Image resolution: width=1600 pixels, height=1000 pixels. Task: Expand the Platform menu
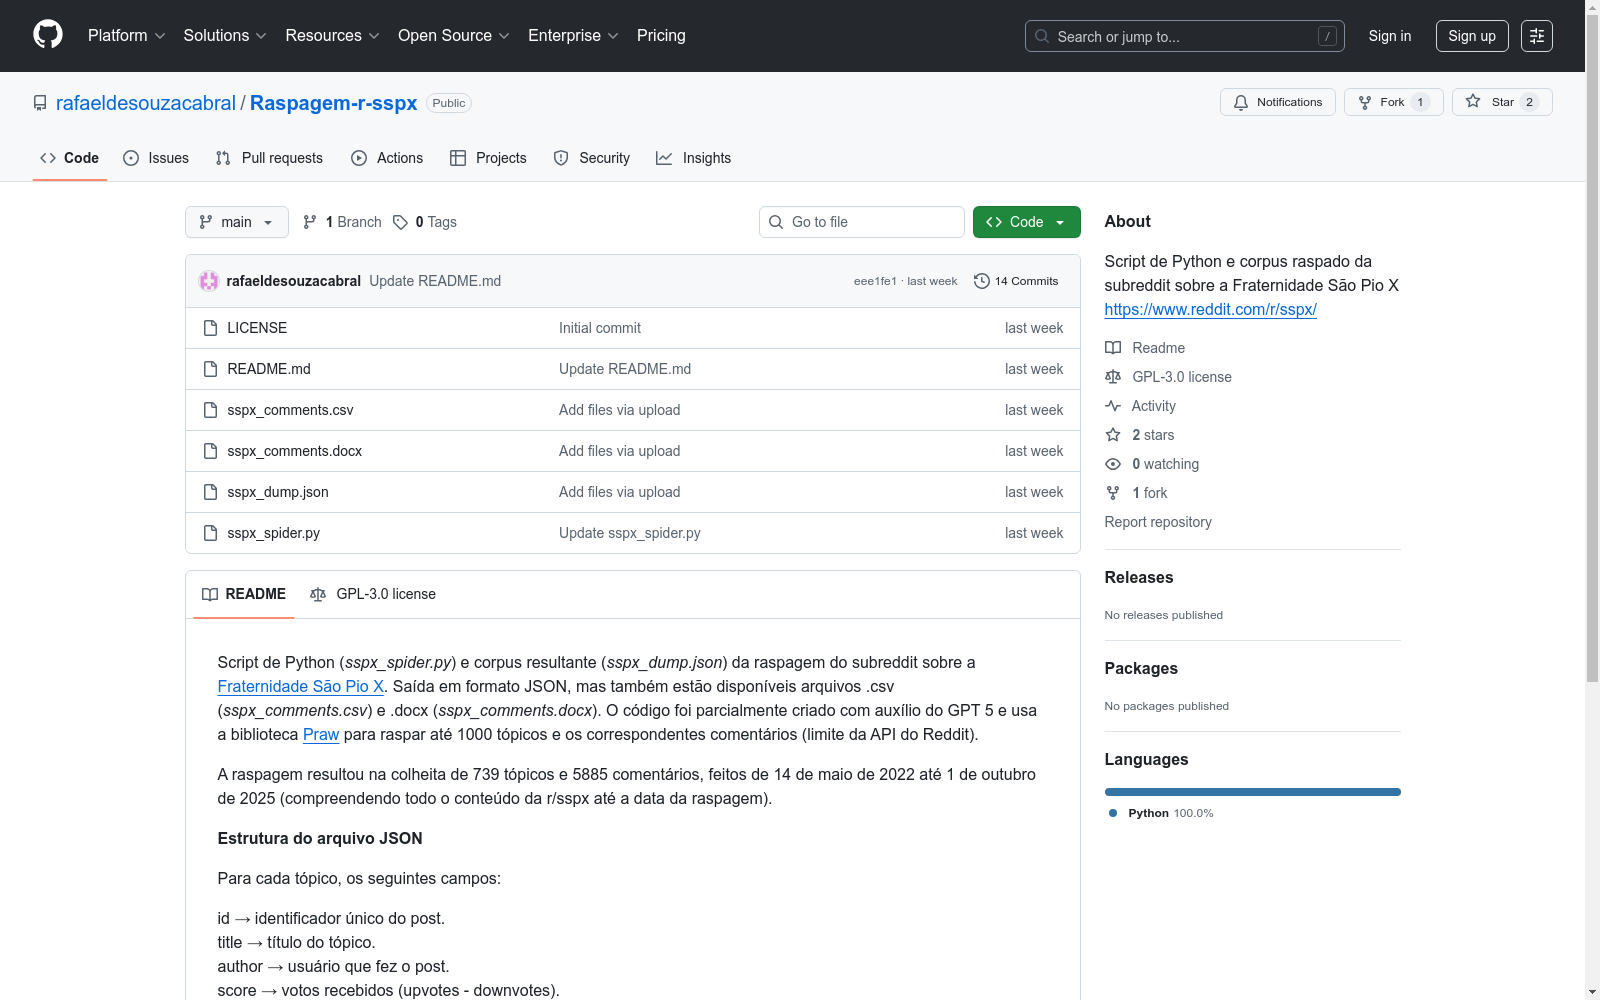127,36
